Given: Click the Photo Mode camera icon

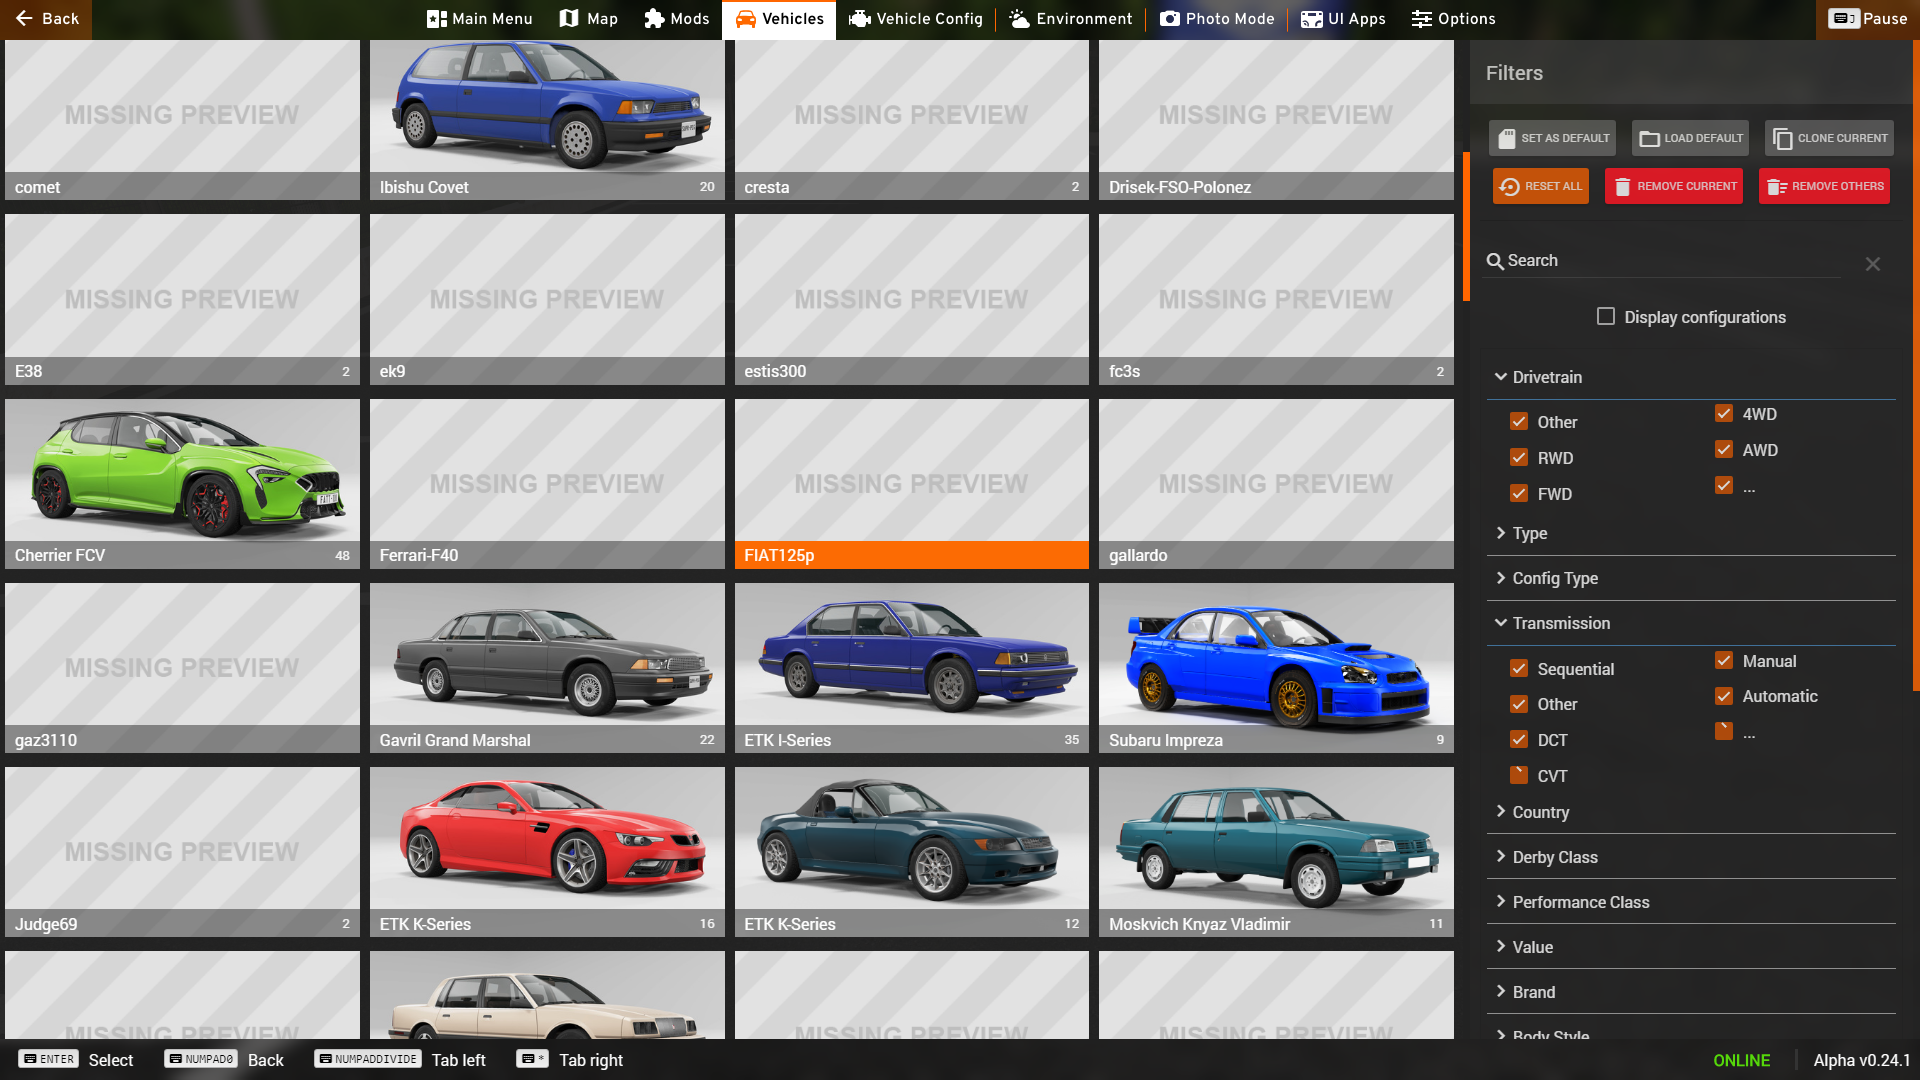Looking at the screenshot, I should point(1169,18).
